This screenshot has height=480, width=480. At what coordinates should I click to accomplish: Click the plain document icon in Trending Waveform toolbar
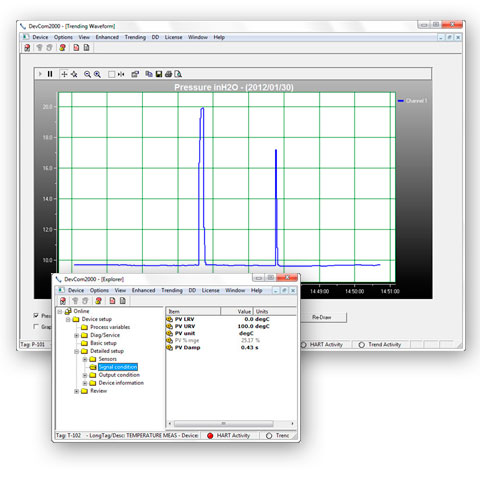(x=86, y=48)
